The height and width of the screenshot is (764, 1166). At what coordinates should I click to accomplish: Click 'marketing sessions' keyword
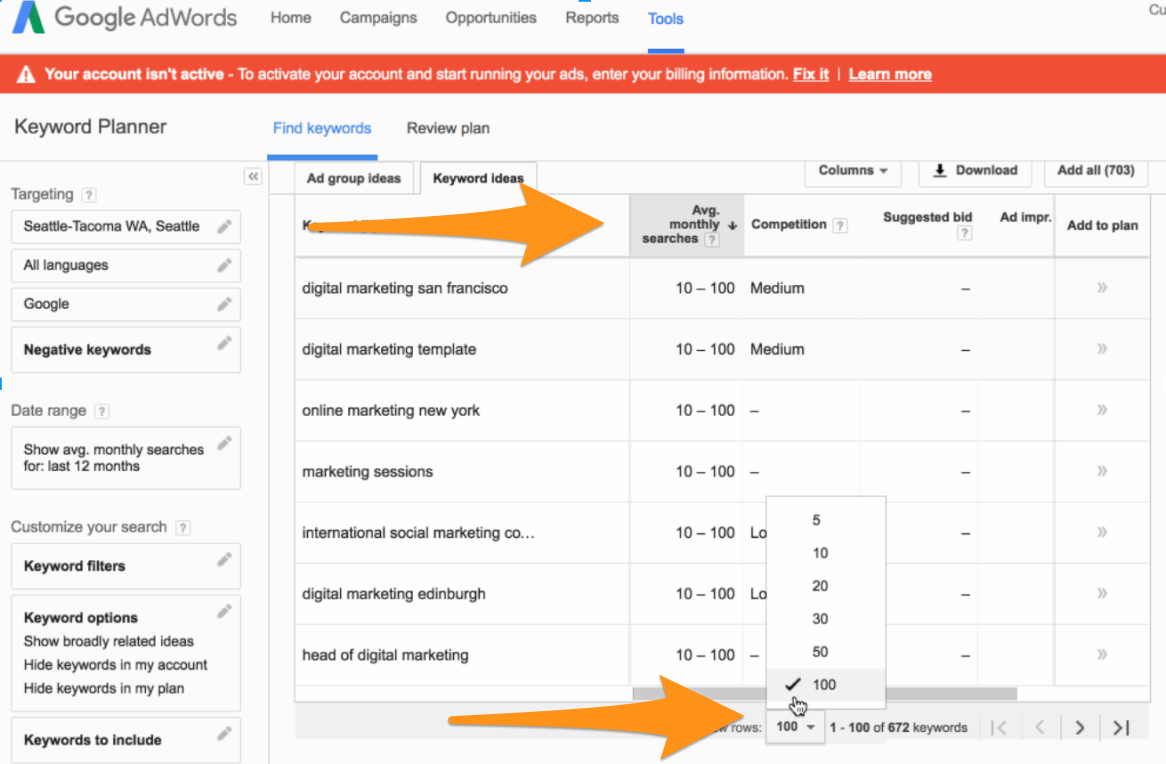coord(367,472)
